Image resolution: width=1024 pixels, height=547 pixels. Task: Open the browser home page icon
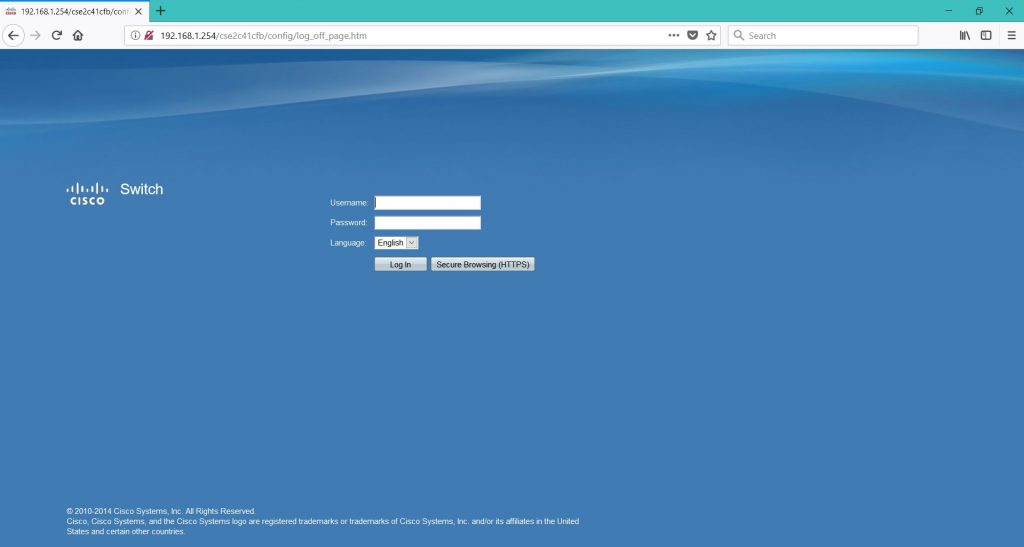[x=78, y=35]
